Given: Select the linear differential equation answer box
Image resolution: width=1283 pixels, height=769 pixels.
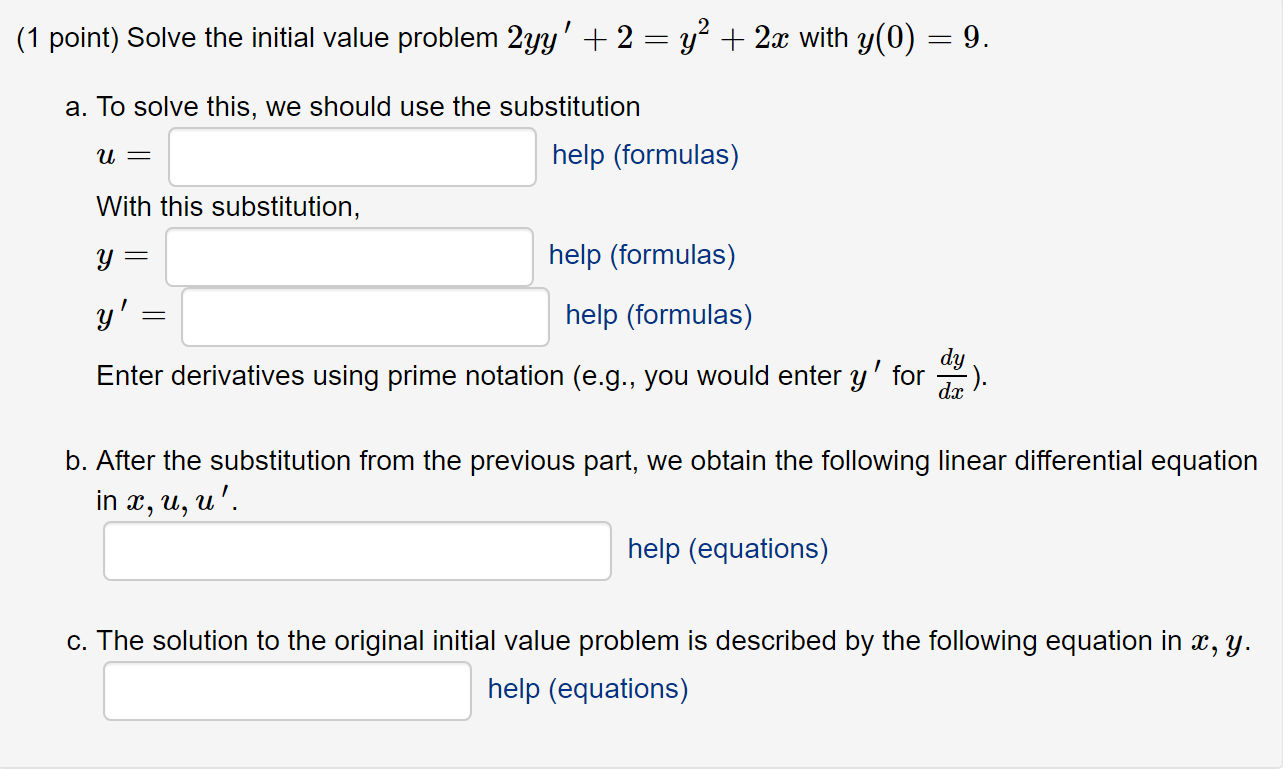Looking at the screenshot, I should click(357, 550).
